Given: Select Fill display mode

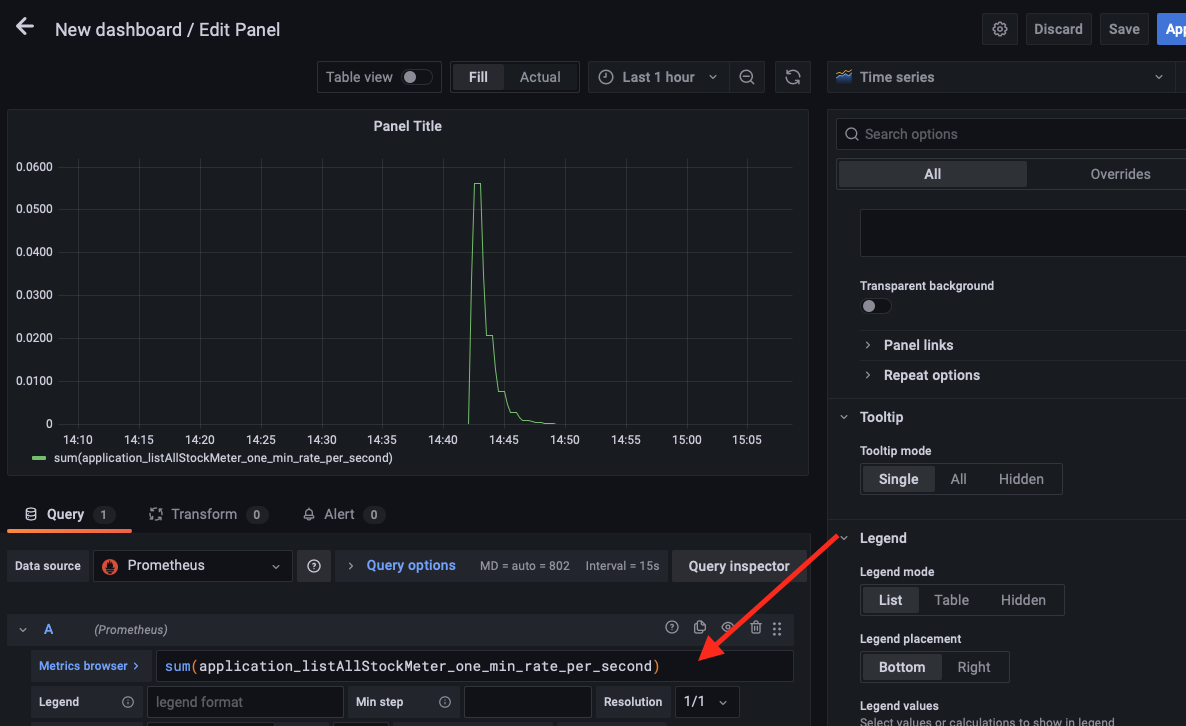Looking at the screenshot, I should [x=478, y=77].
